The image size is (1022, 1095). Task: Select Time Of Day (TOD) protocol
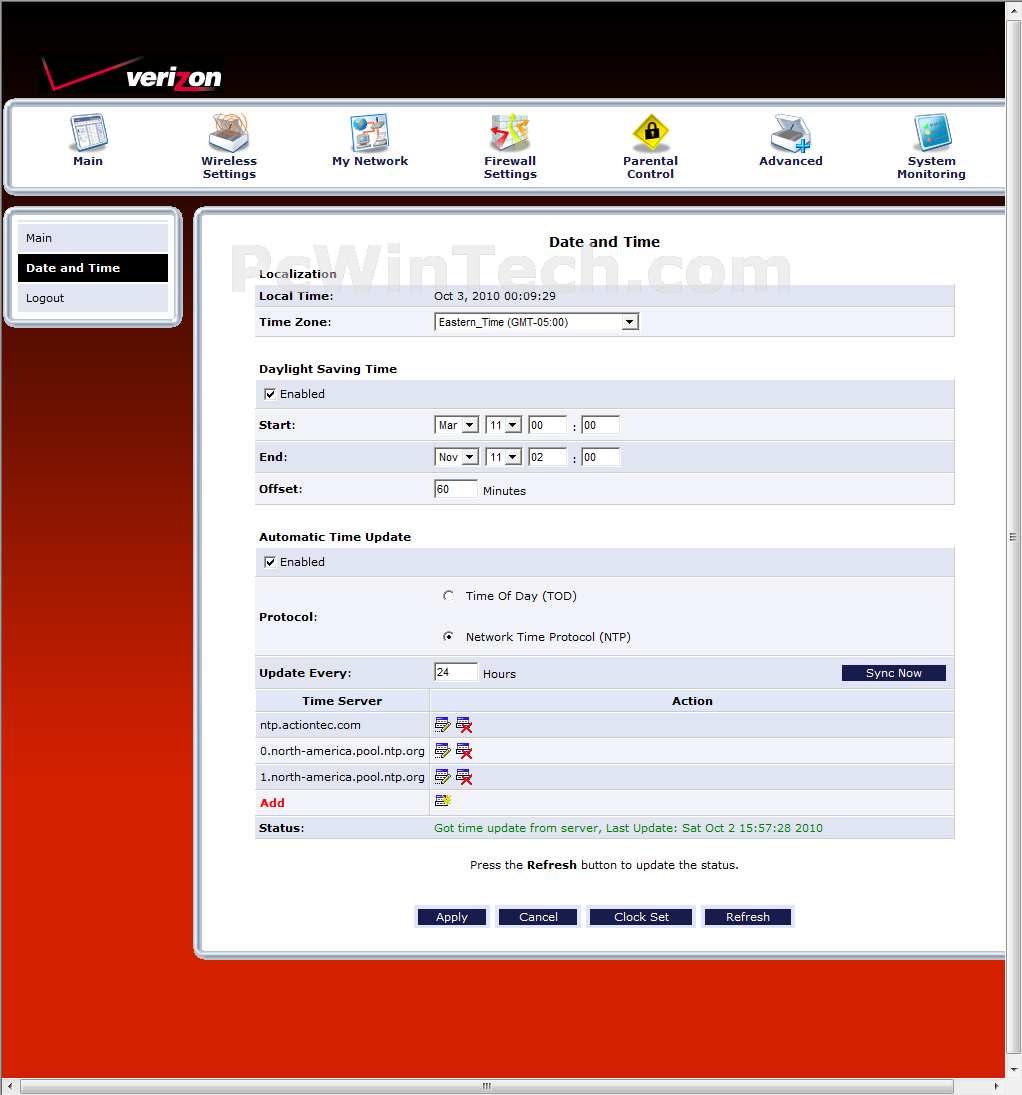tap(448, 596)
